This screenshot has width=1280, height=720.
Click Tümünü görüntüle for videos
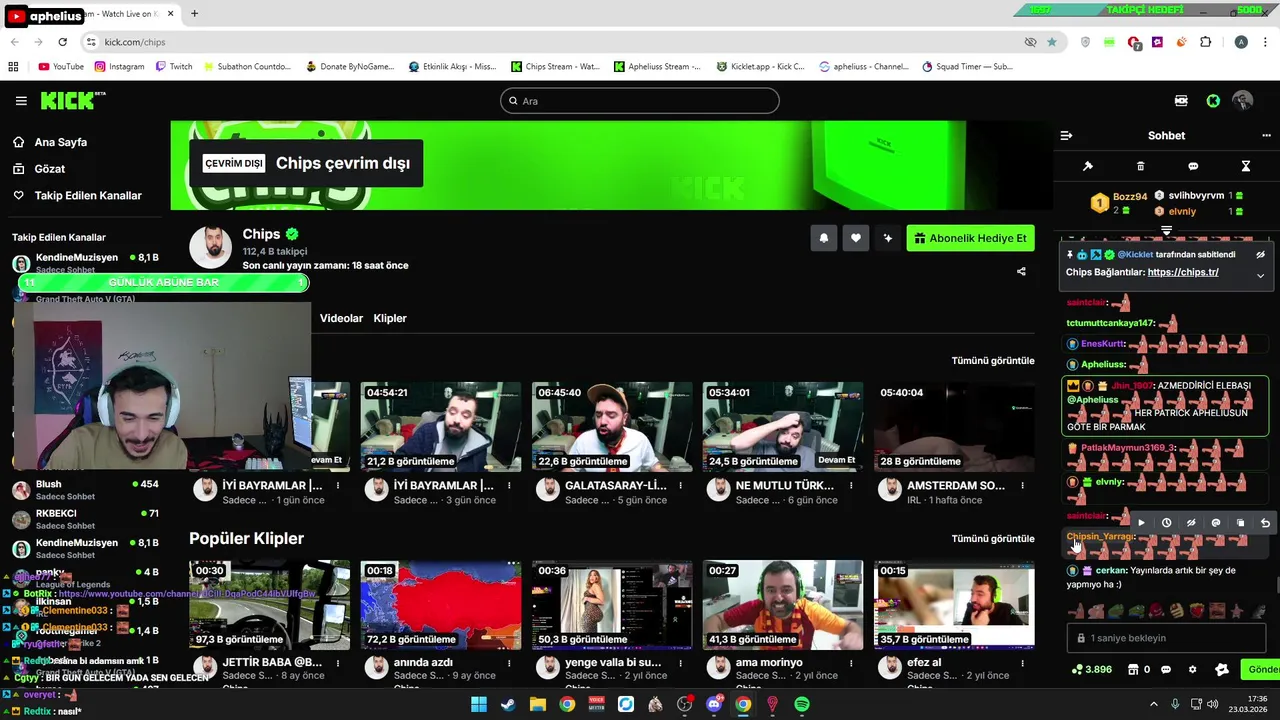coord(993,361)
